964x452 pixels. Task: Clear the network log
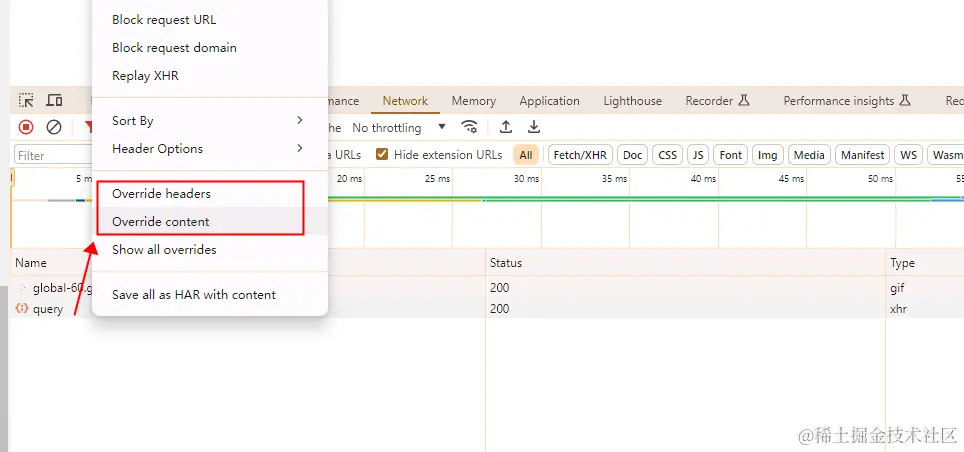point(54,127)
